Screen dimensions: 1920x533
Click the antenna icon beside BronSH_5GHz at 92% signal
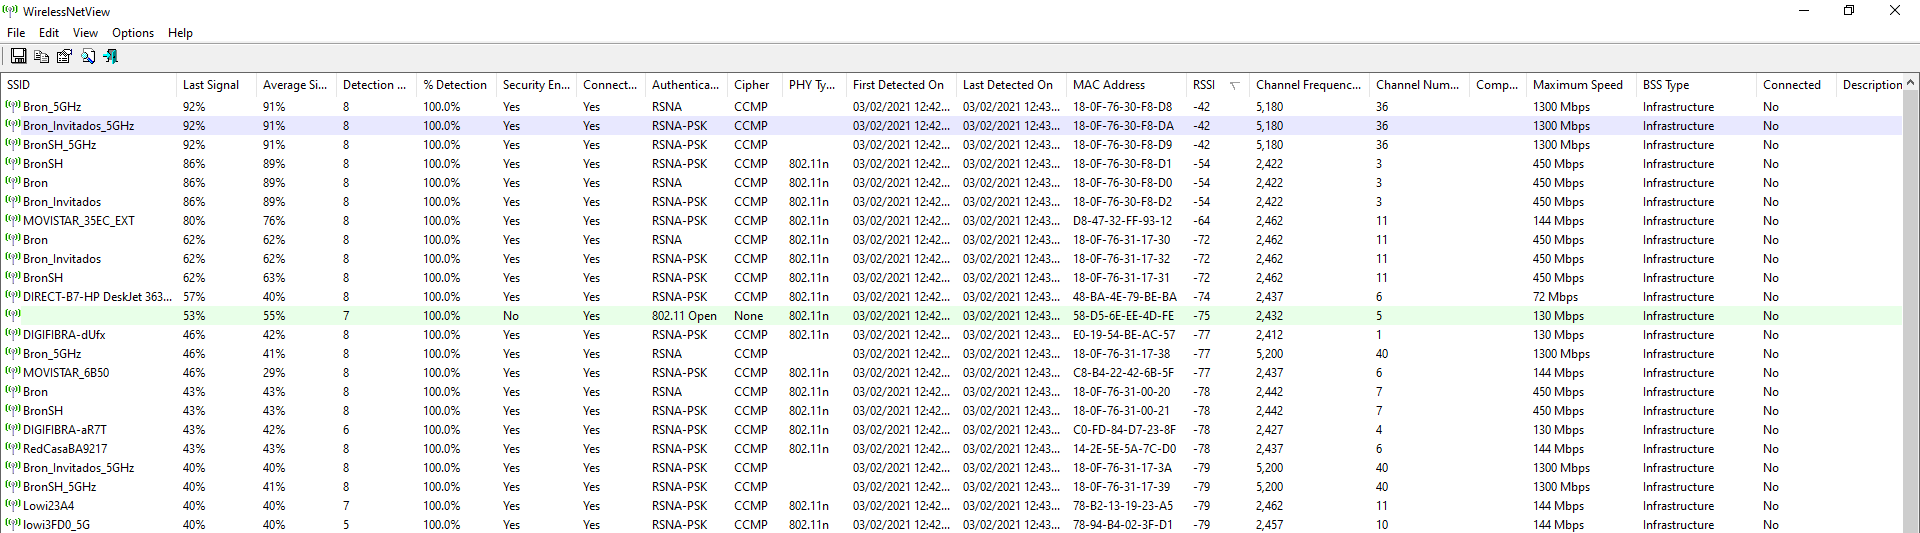tap(13, 144)
